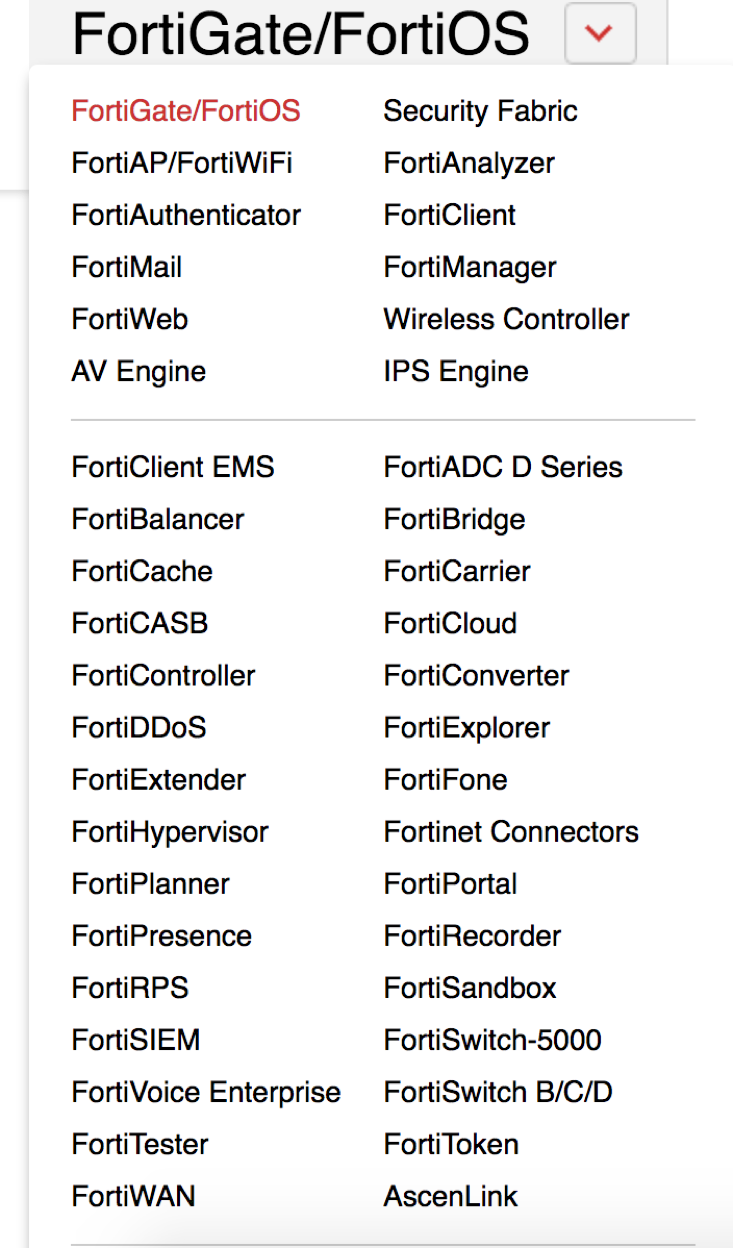Choose FortiToken from the list

coord(451,1144)
